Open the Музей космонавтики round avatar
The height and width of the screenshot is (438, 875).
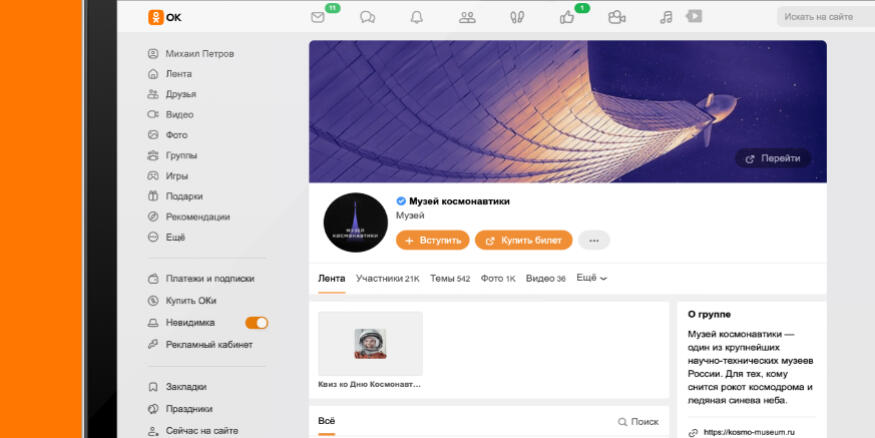355,223
